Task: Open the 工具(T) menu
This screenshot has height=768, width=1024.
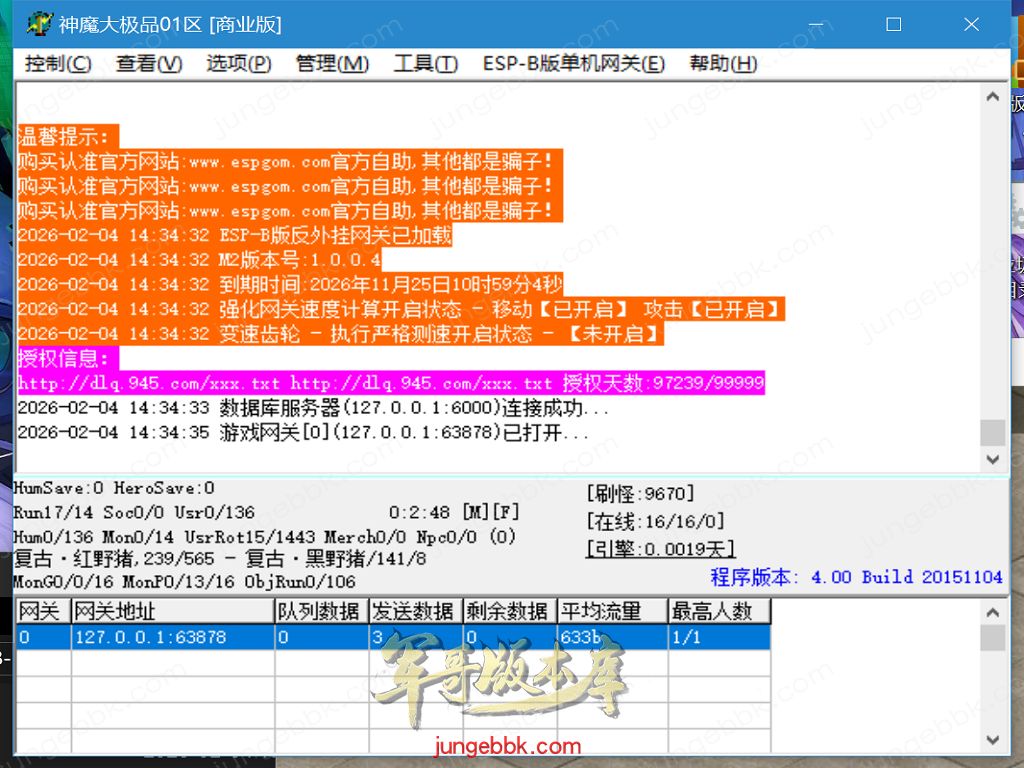Action: coord(425,64)
